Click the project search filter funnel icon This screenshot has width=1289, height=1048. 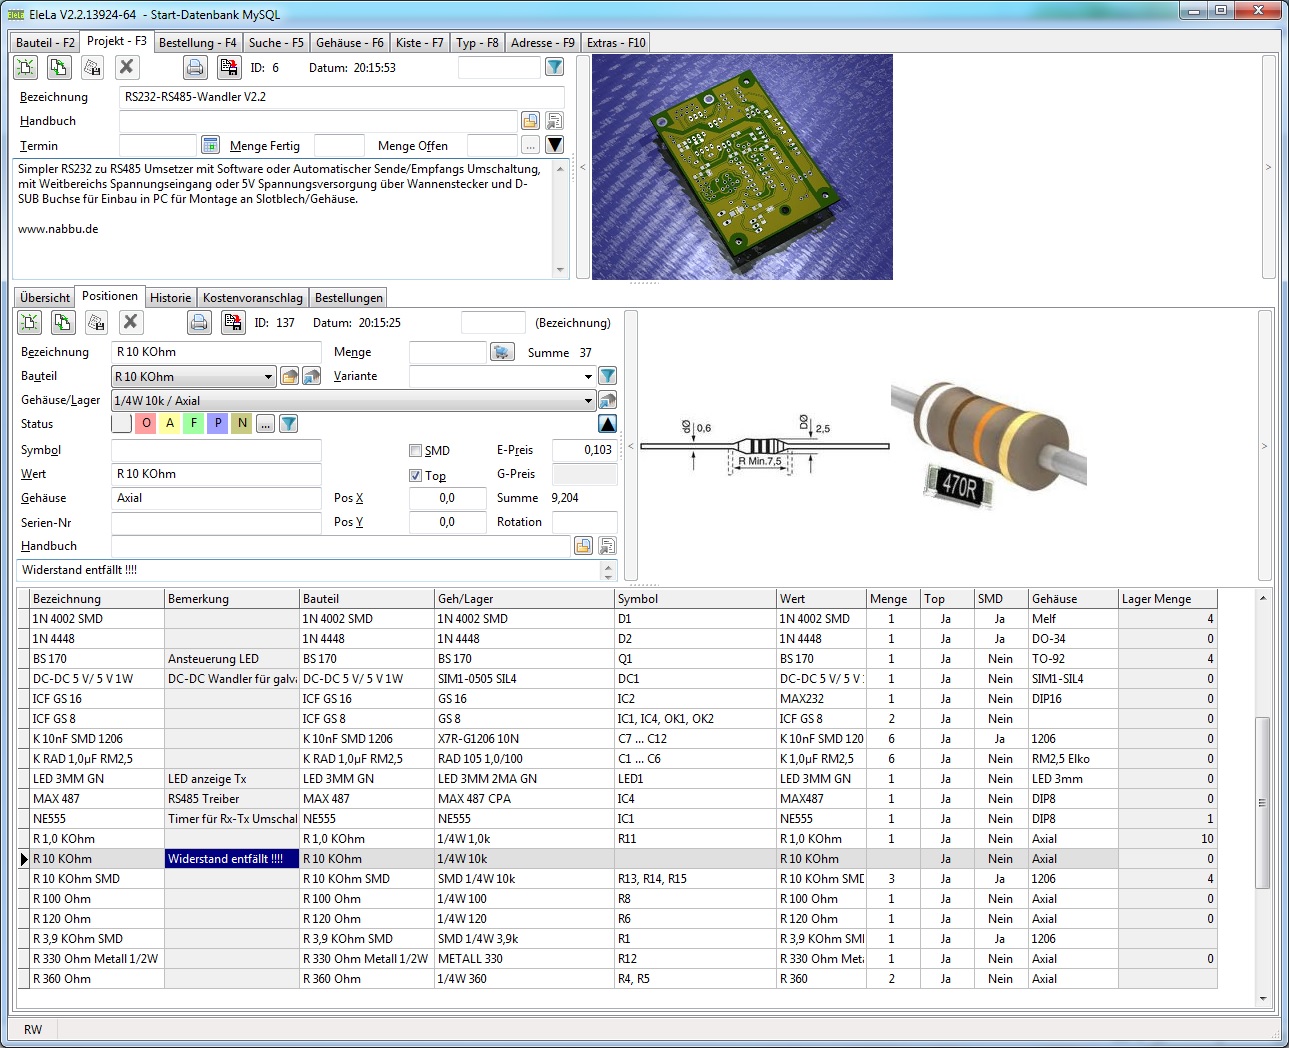coord(554,67)
